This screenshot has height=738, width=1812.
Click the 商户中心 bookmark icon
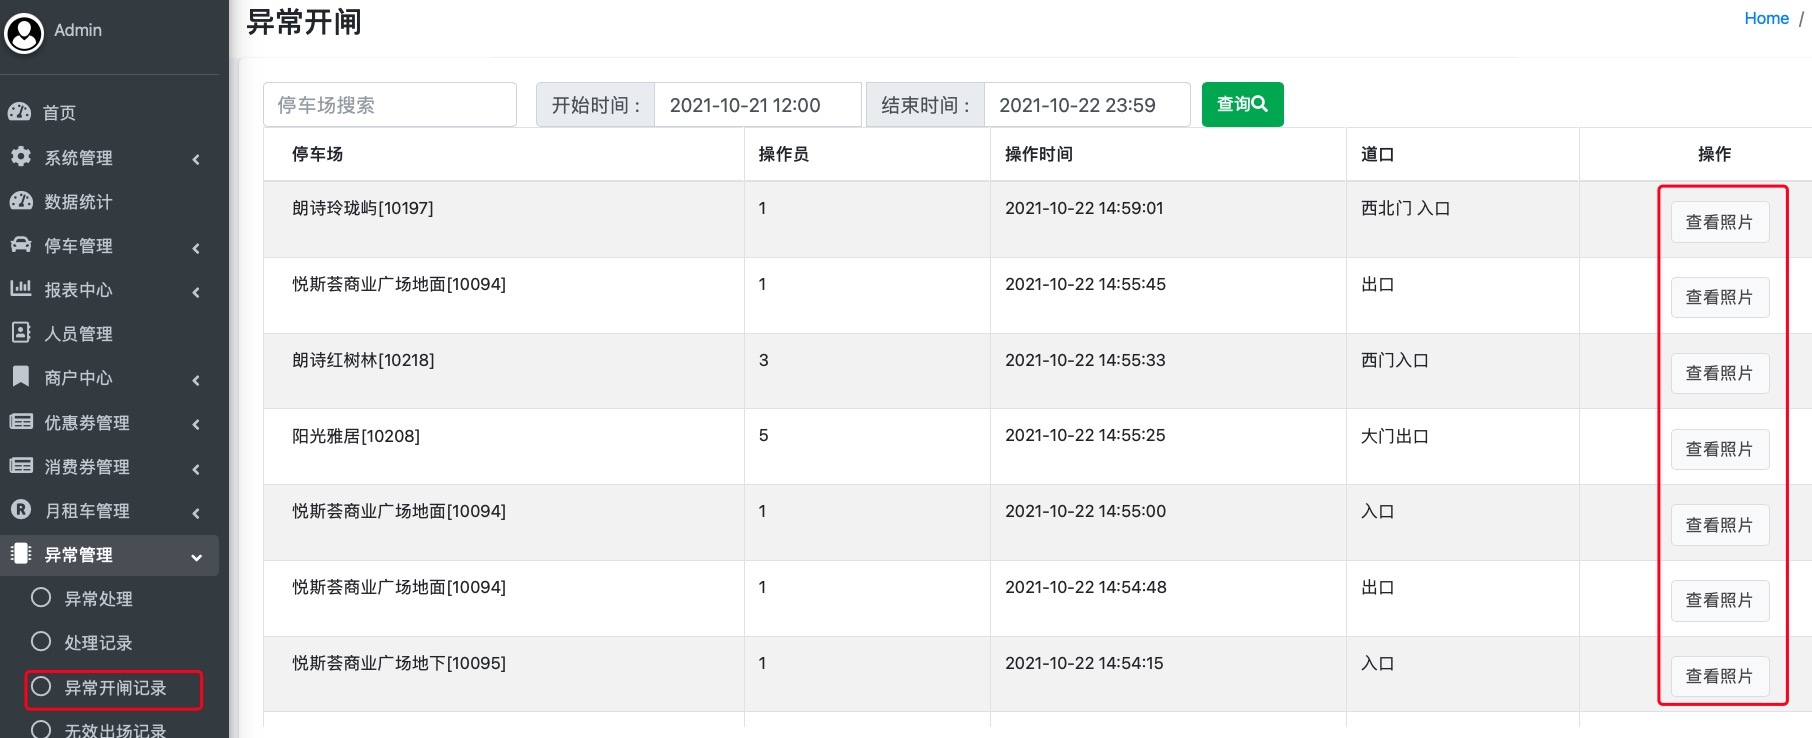(20, 377)
